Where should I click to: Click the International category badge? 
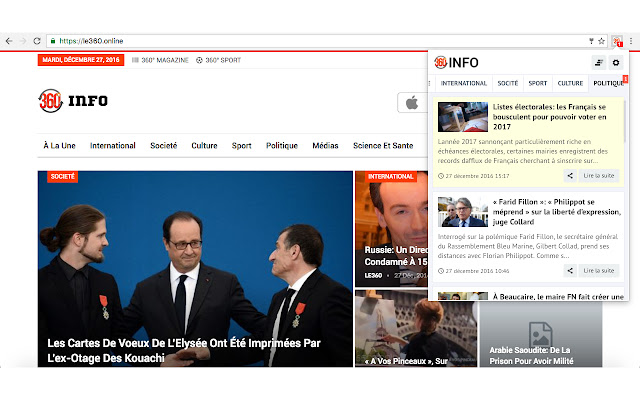(391, 176)
